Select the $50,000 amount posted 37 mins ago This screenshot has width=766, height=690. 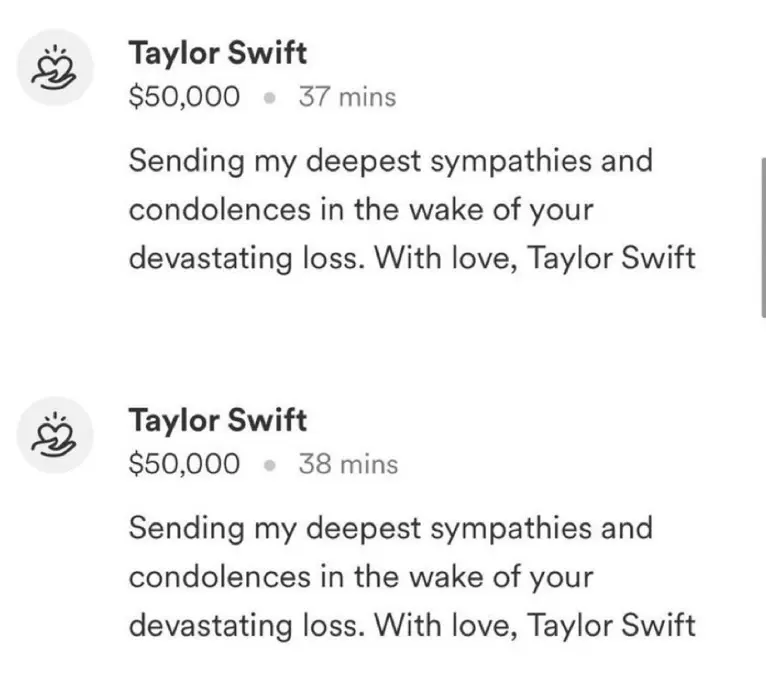tap(185, 97)
